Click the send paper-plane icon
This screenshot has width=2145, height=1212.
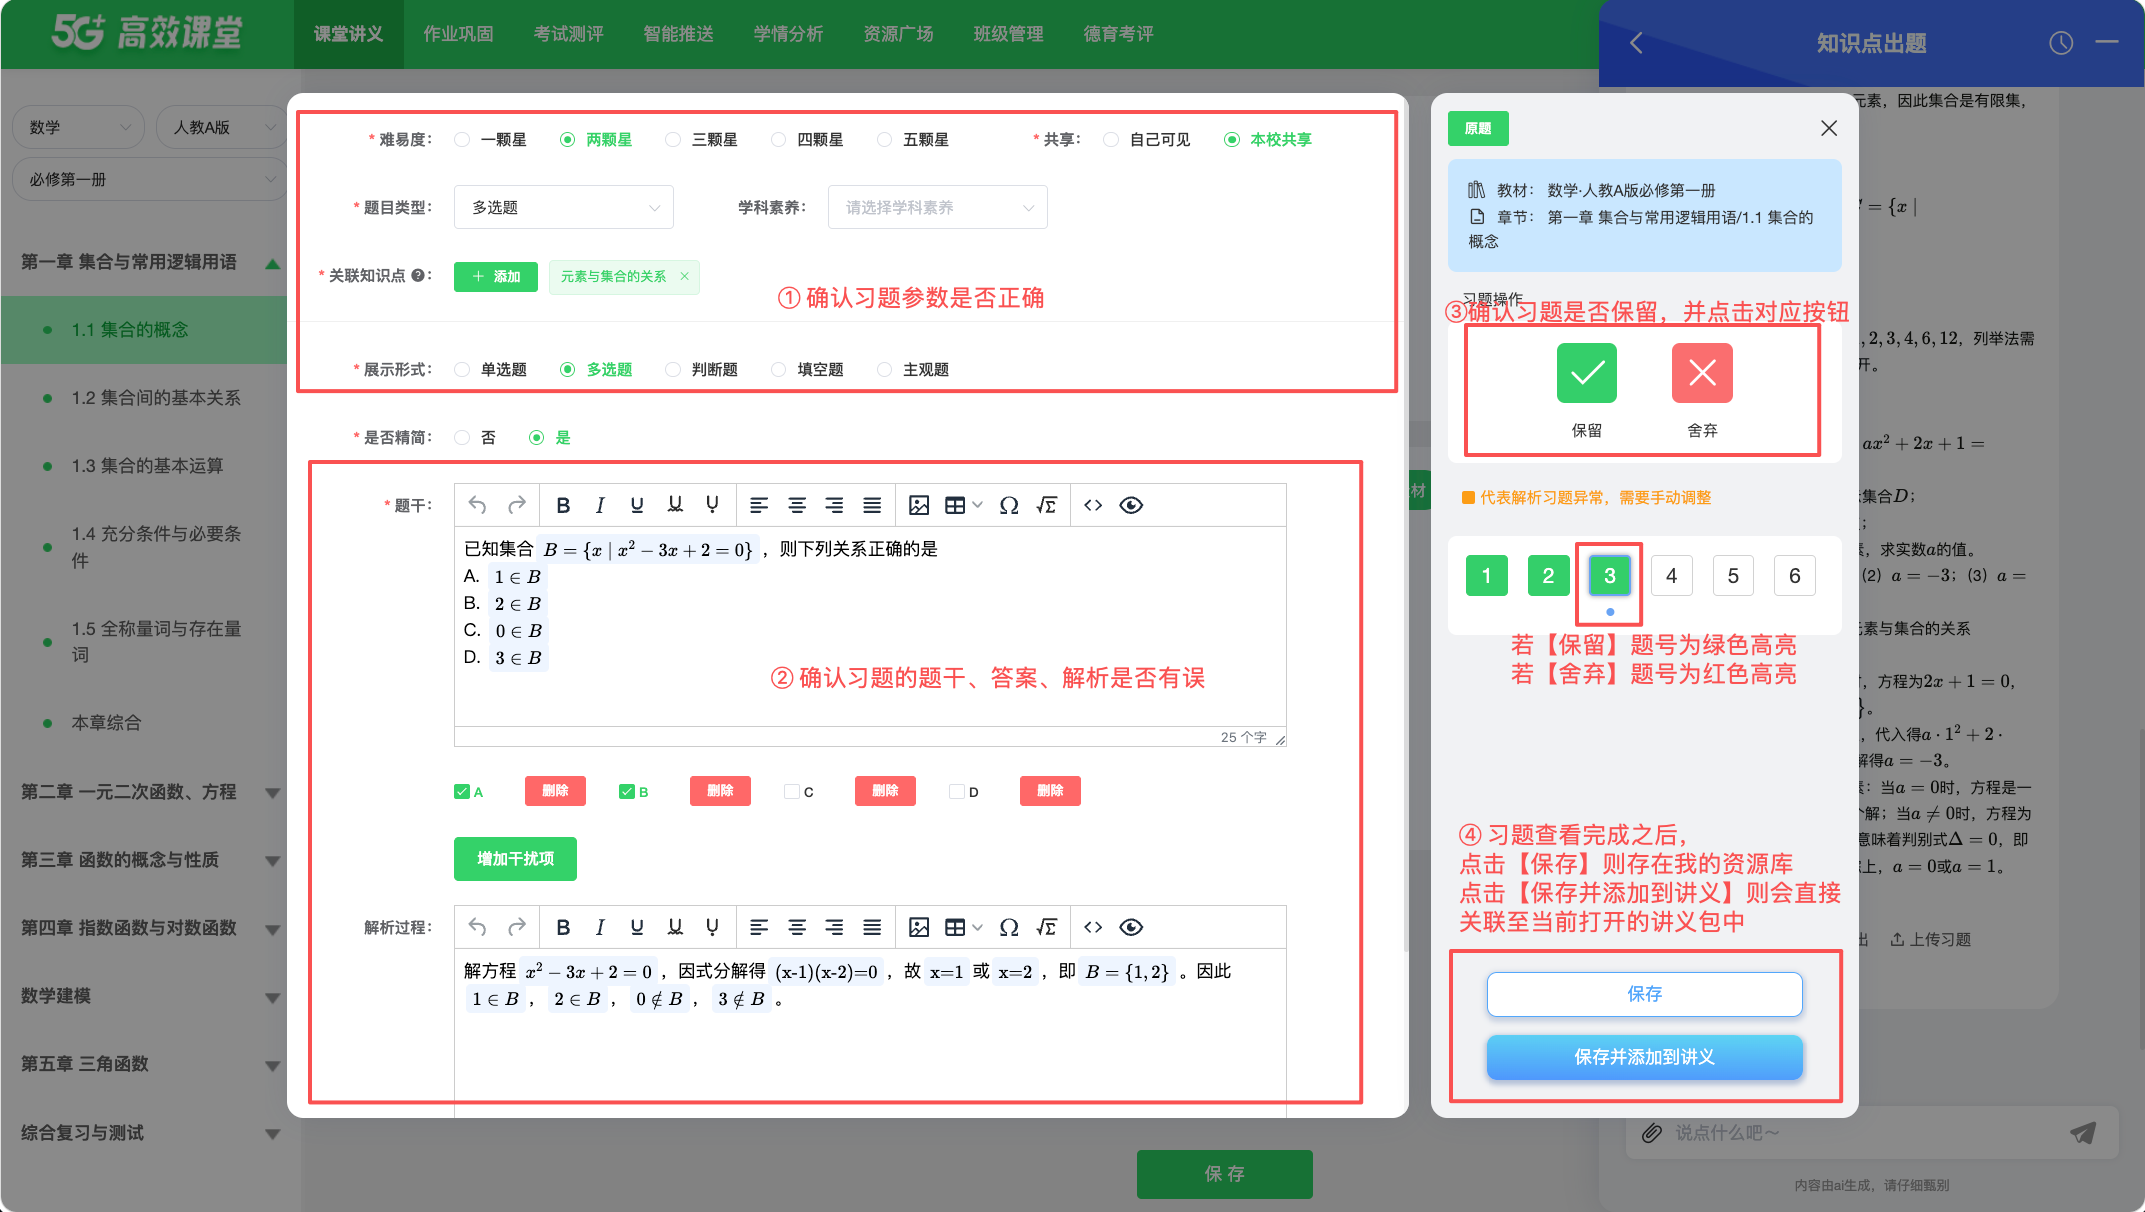click(2083, 1132)
